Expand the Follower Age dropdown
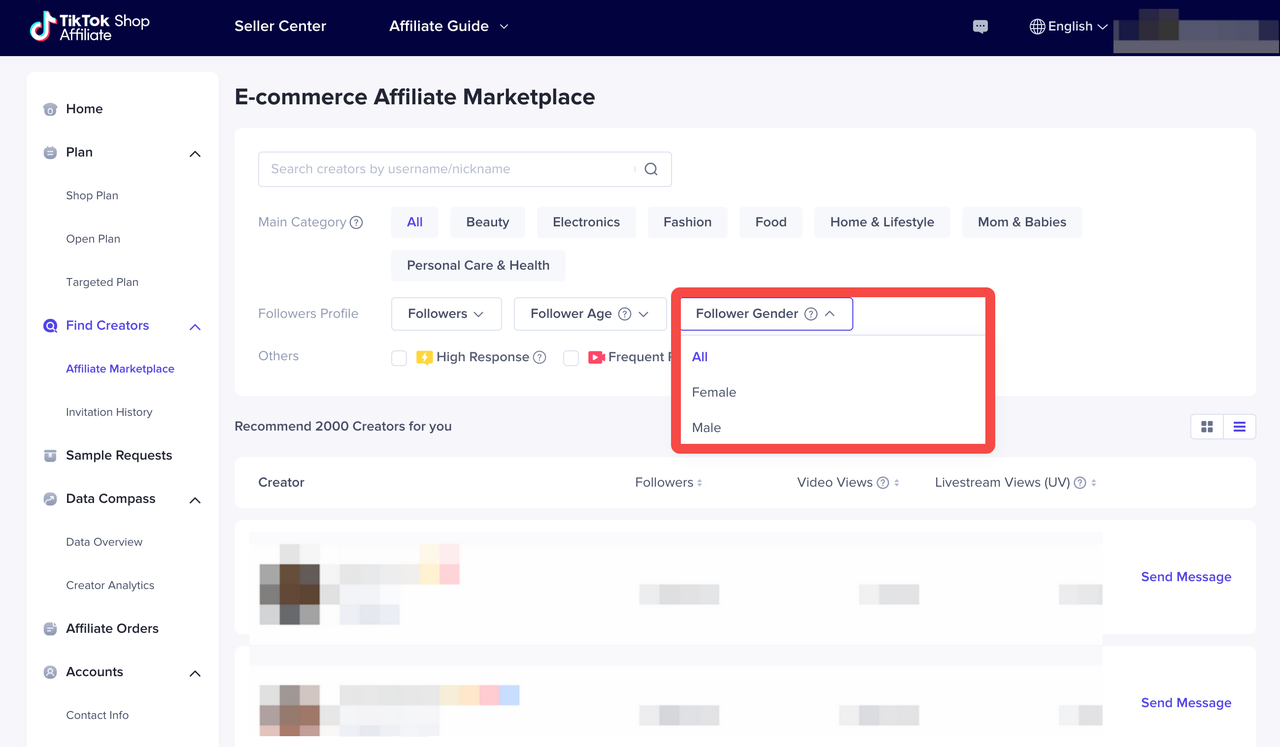This screenshot has width=1280, height=747. (x=589, y=314)
